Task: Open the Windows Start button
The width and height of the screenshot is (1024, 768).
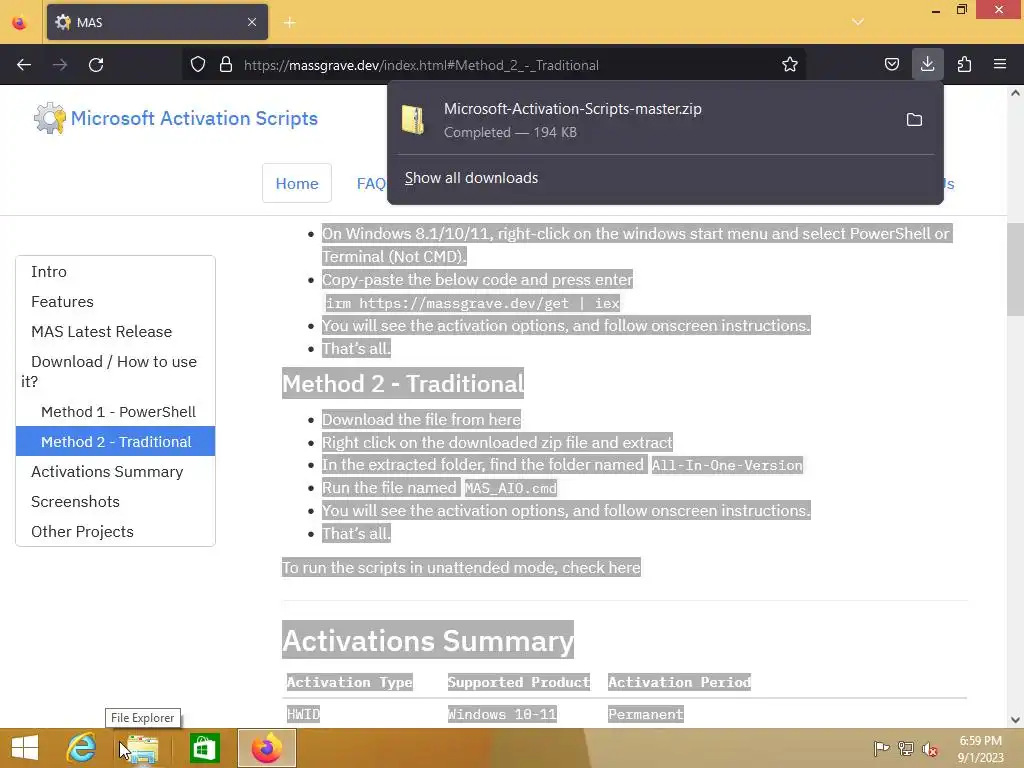Action: 25,748
